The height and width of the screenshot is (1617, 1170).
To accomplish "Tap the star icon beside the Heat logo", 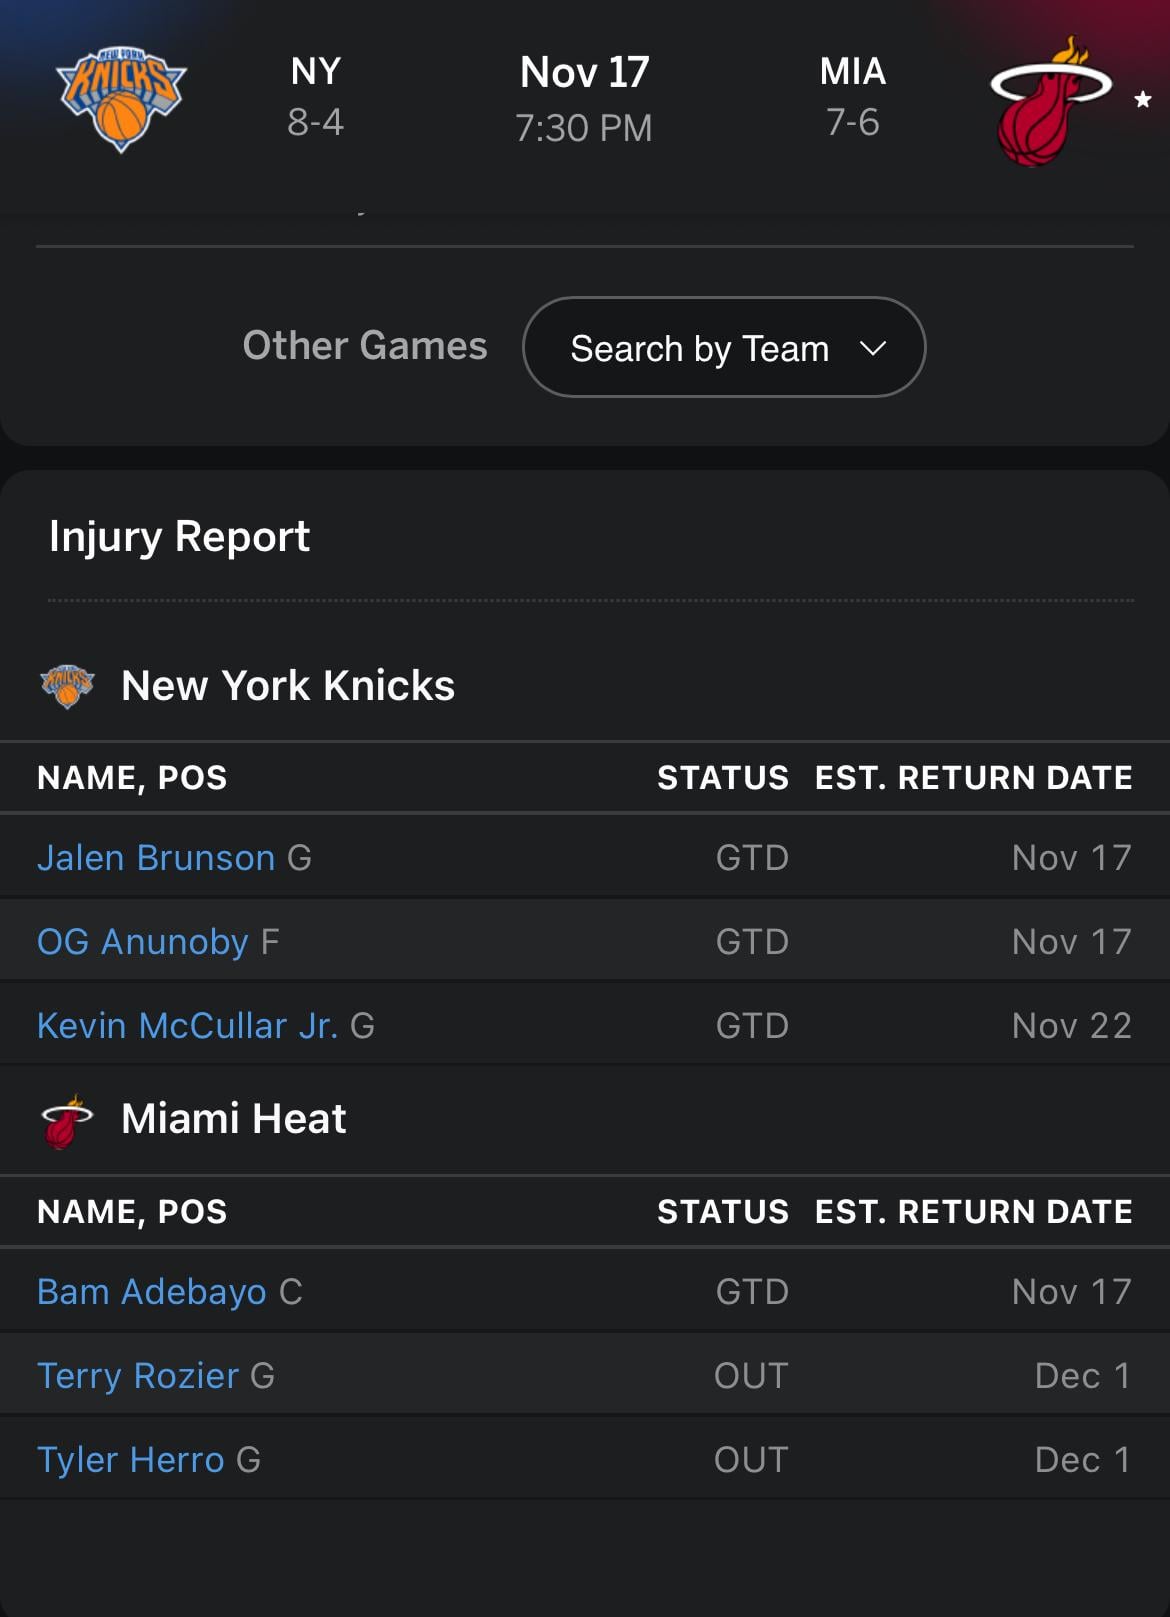I will [x=1143, y=99].
